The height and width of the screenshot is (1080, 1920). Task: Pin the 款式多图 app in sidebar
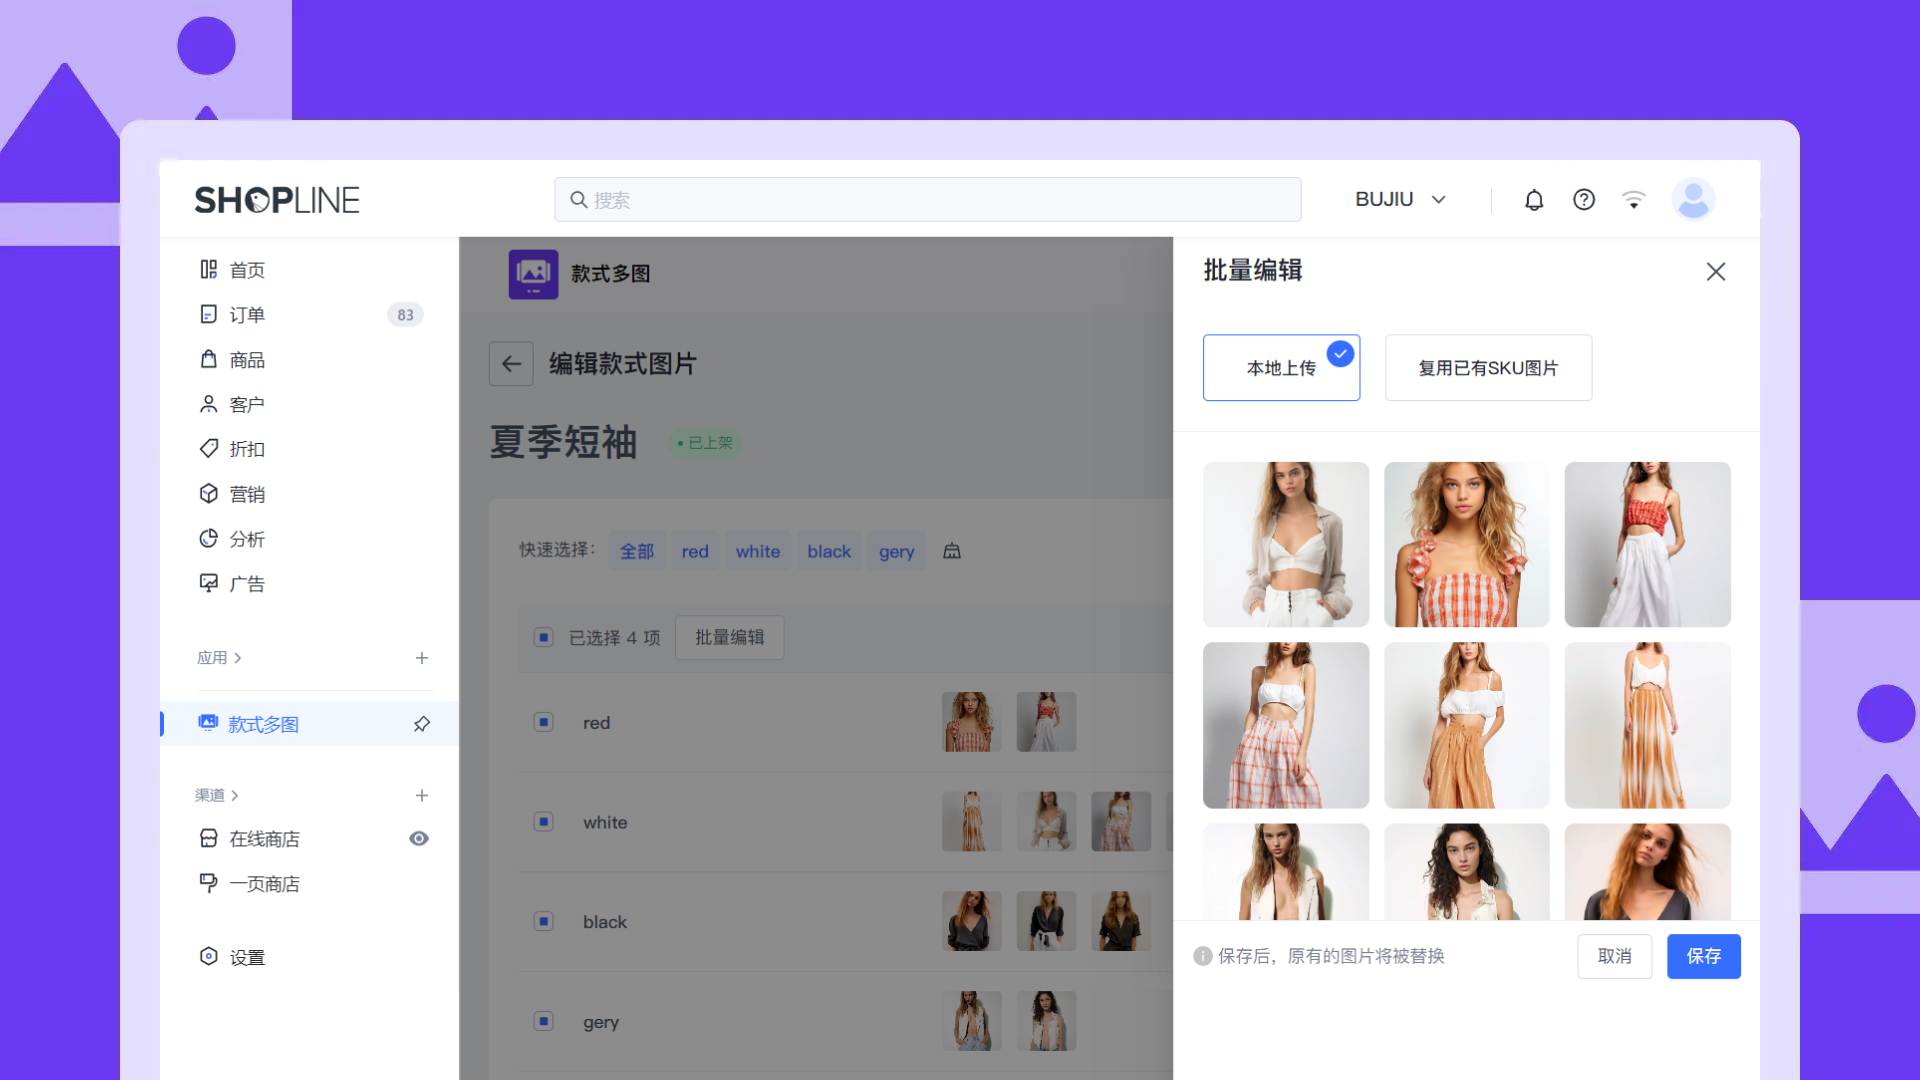tap(422, 724)
